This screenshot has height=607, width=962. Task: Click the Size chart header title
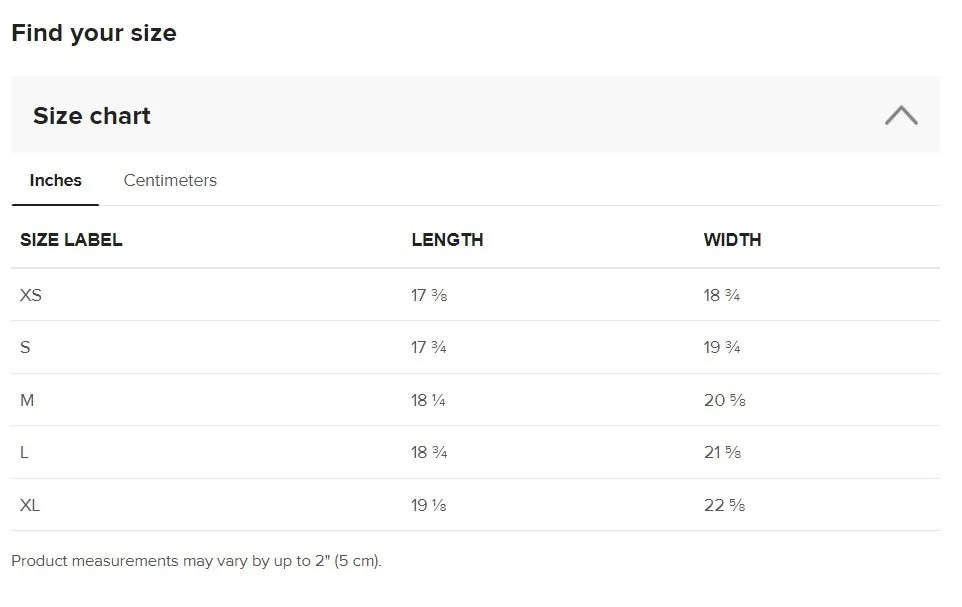[x=92, y=115]
